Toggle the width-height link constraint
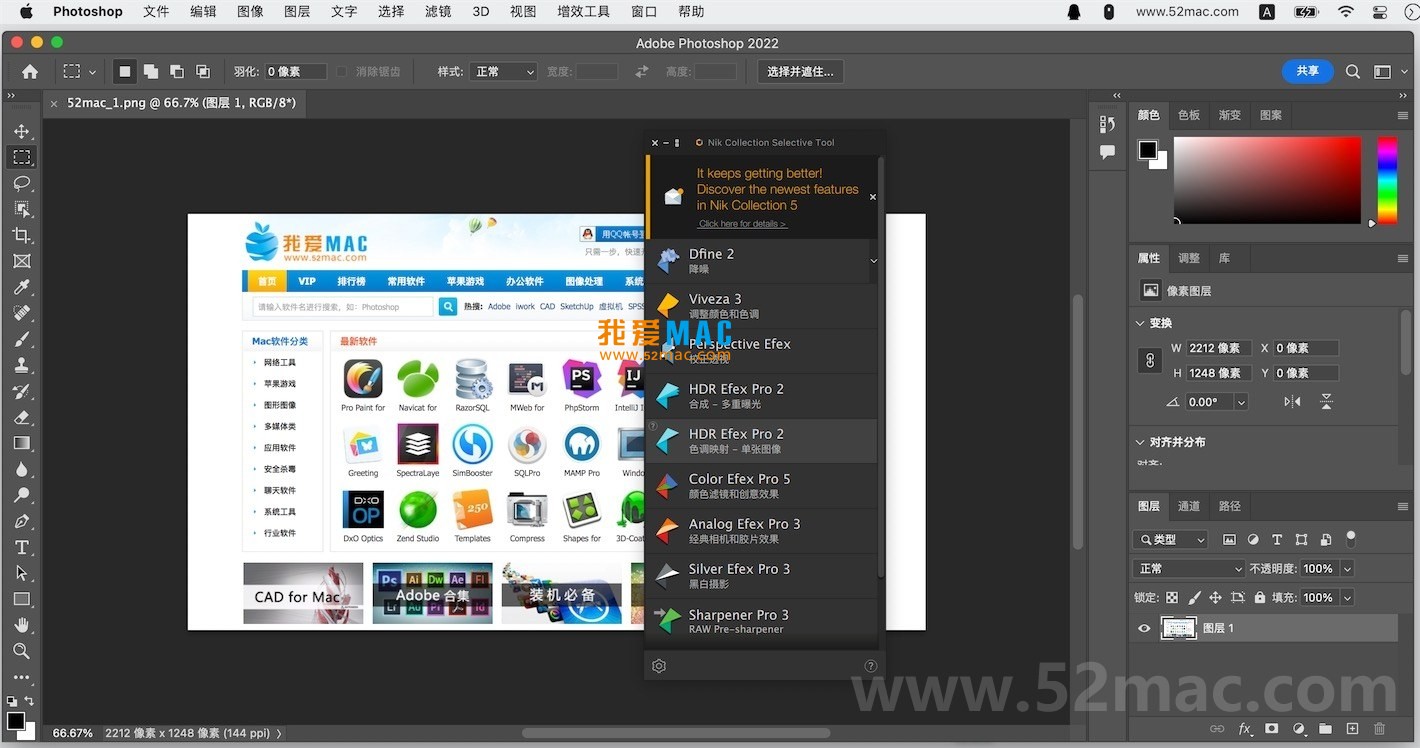 pyautogui.click(x=1150, y=360)
